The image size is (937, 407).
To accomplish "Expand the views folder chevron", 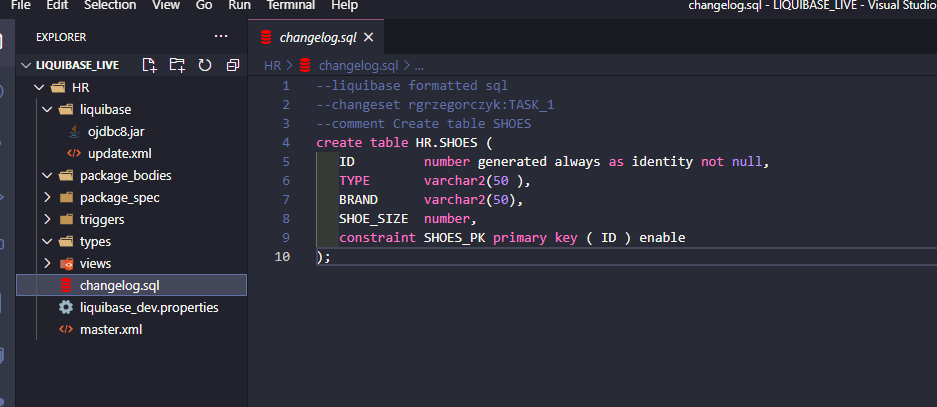I will (47, 264).
